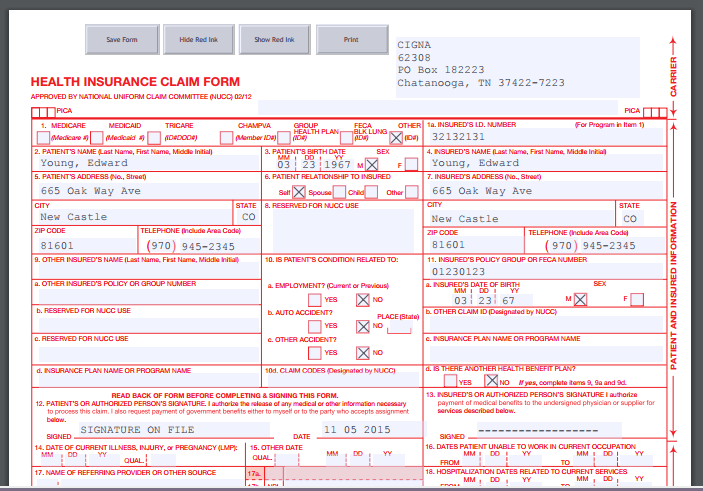Click the Policy Group or FECA Number field
Screen dimensions: 703x491
[545, 271]
